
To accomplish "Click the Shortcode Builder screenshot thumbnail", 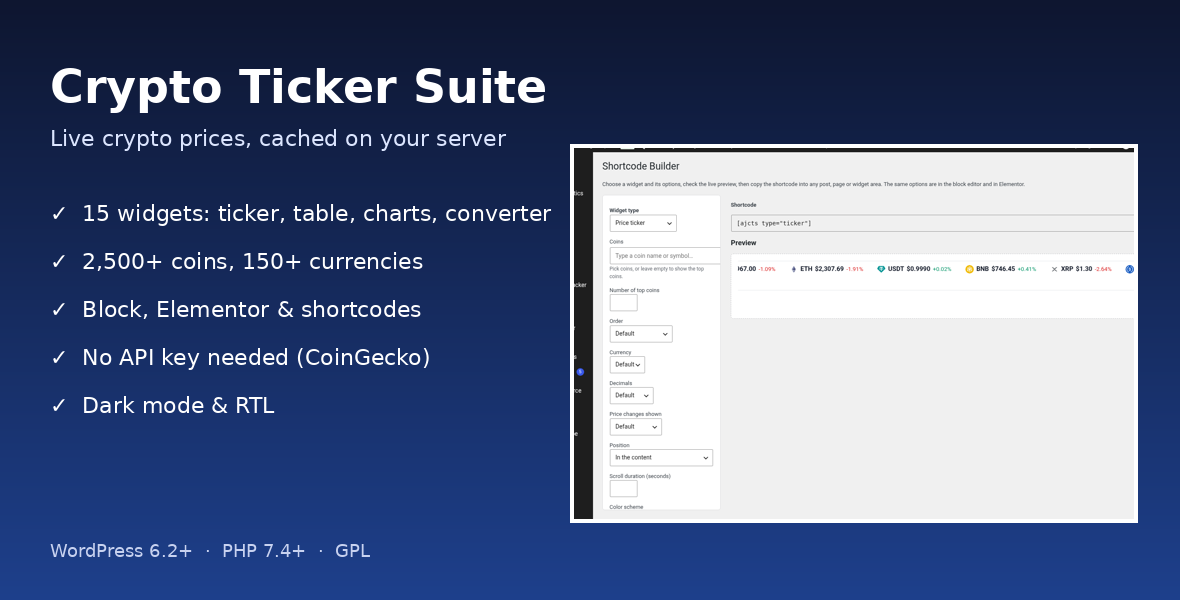I will click(853, 334).
